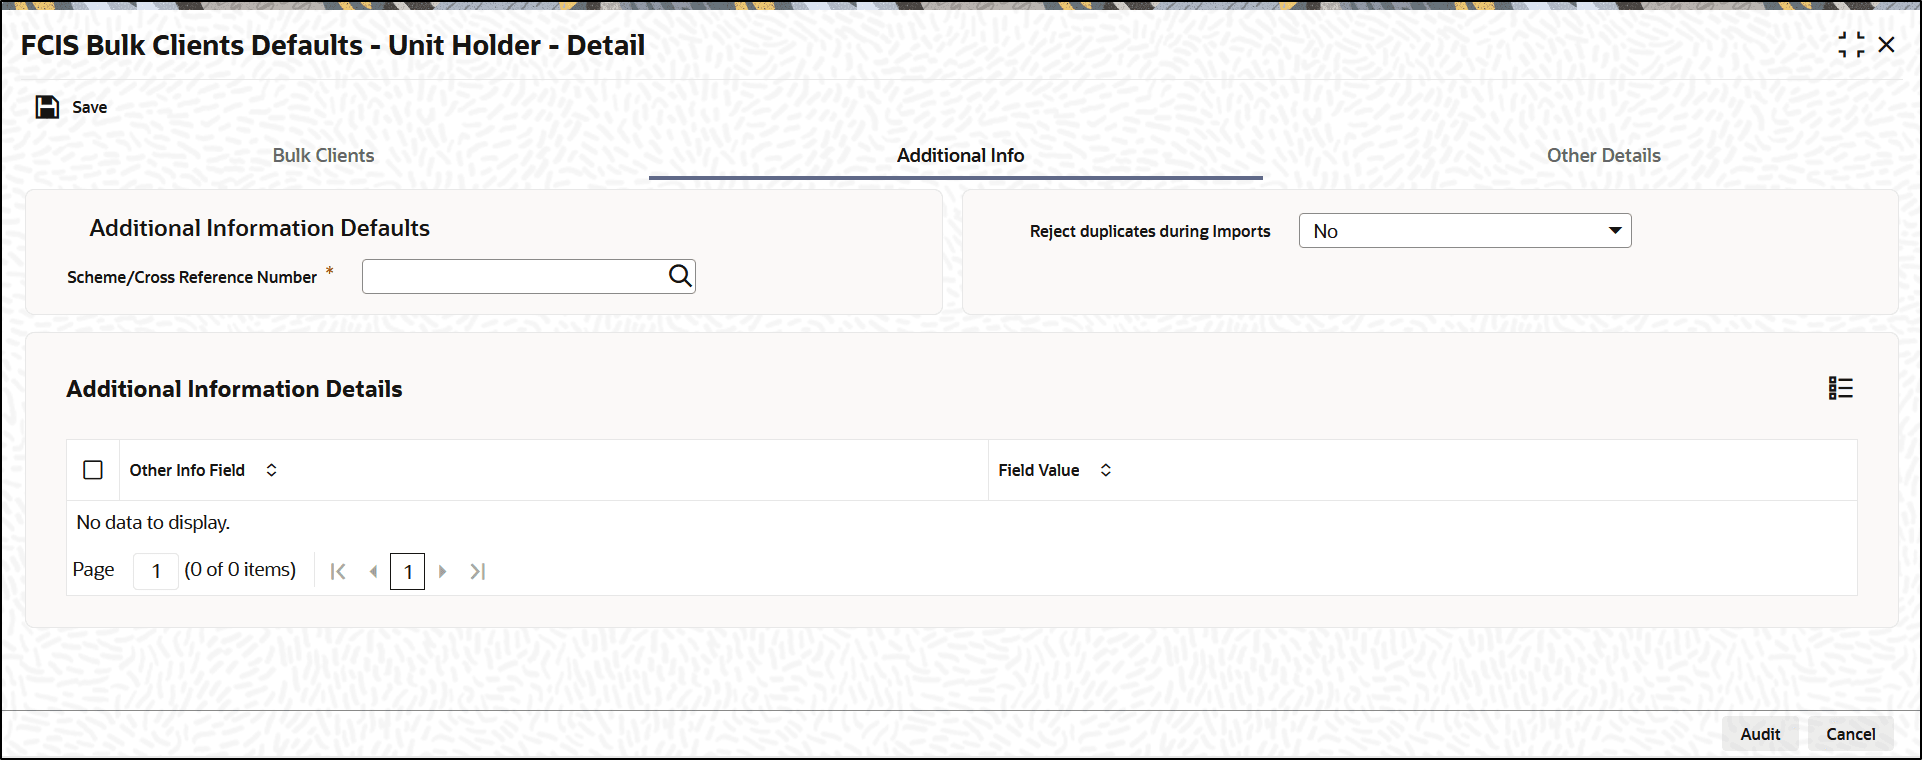Close the Bulk Clients Defaults window
Image resolution: width=1922 pixels, height=760 pixels.
pyautogui.click(x=1886, y=44)
